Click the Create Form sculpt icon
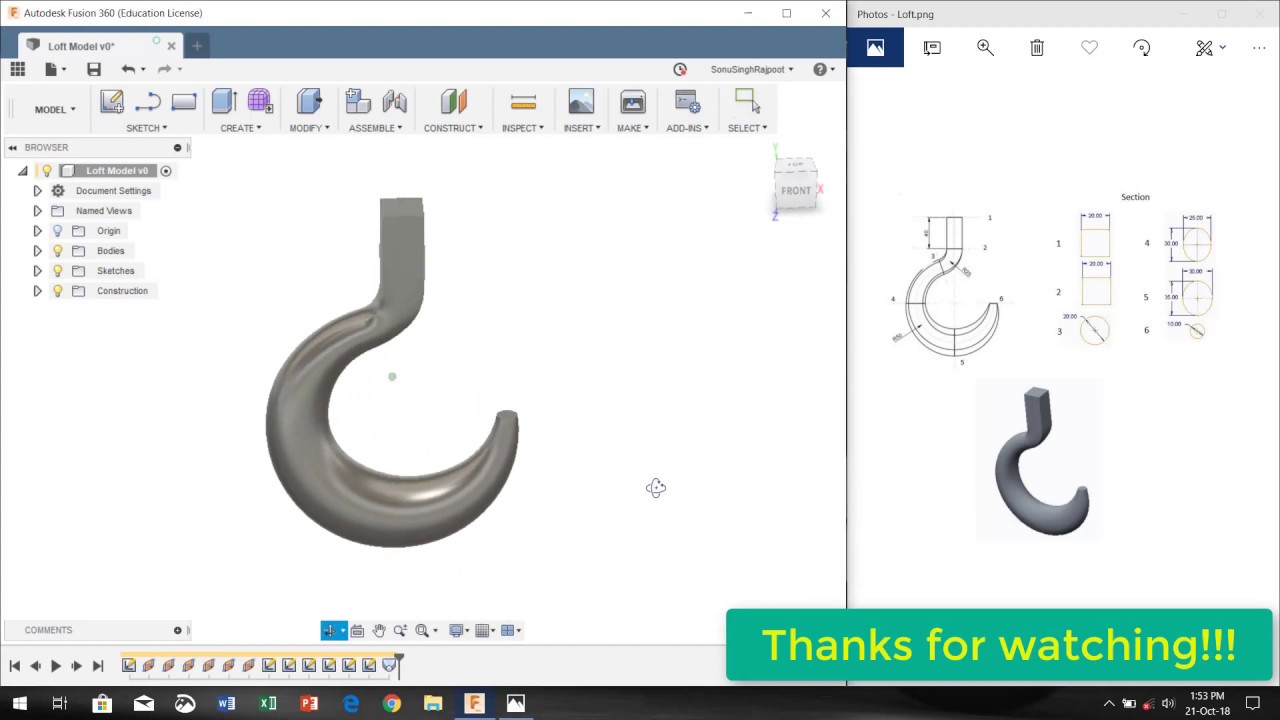Viewport: 1280px width, 720px height. pyautogui.click(x=260, y=101)
